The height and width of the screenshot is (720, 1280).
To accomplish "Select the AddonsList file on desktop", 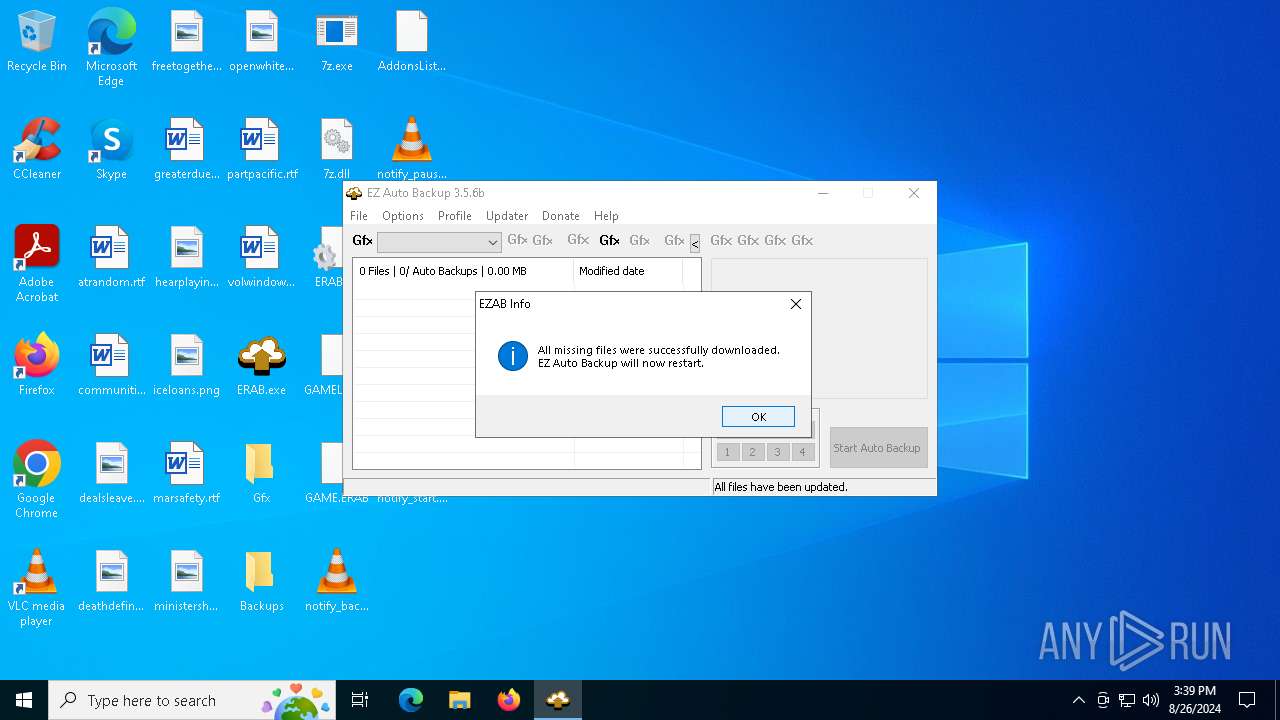I will [x=412, y=42].
